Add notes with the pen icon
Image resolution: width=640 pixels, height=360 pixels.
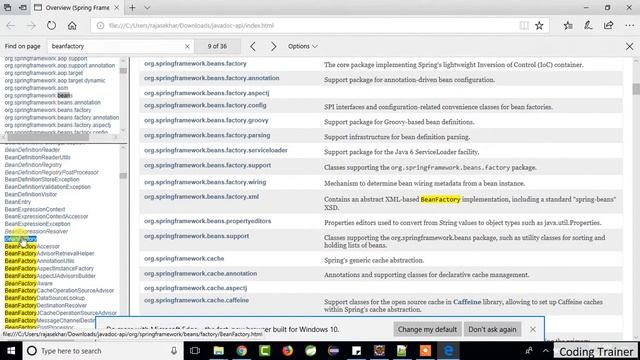pyautogui.click(x=588, y=25)
